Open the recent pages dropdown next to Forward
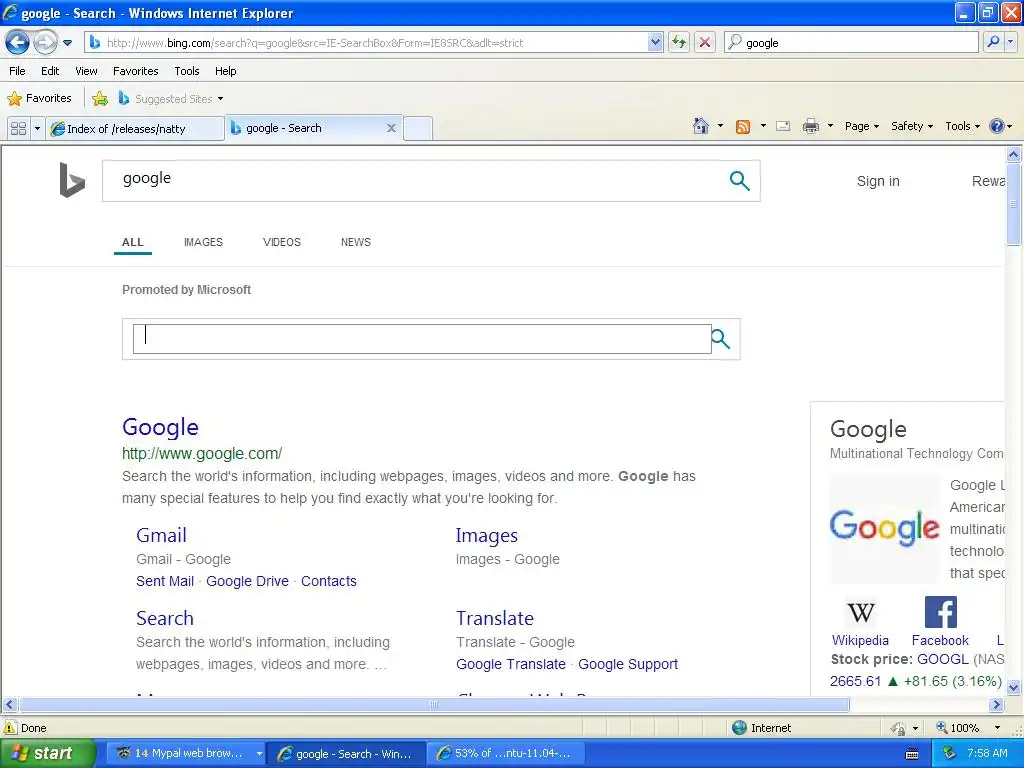 (x=67, y=43)
